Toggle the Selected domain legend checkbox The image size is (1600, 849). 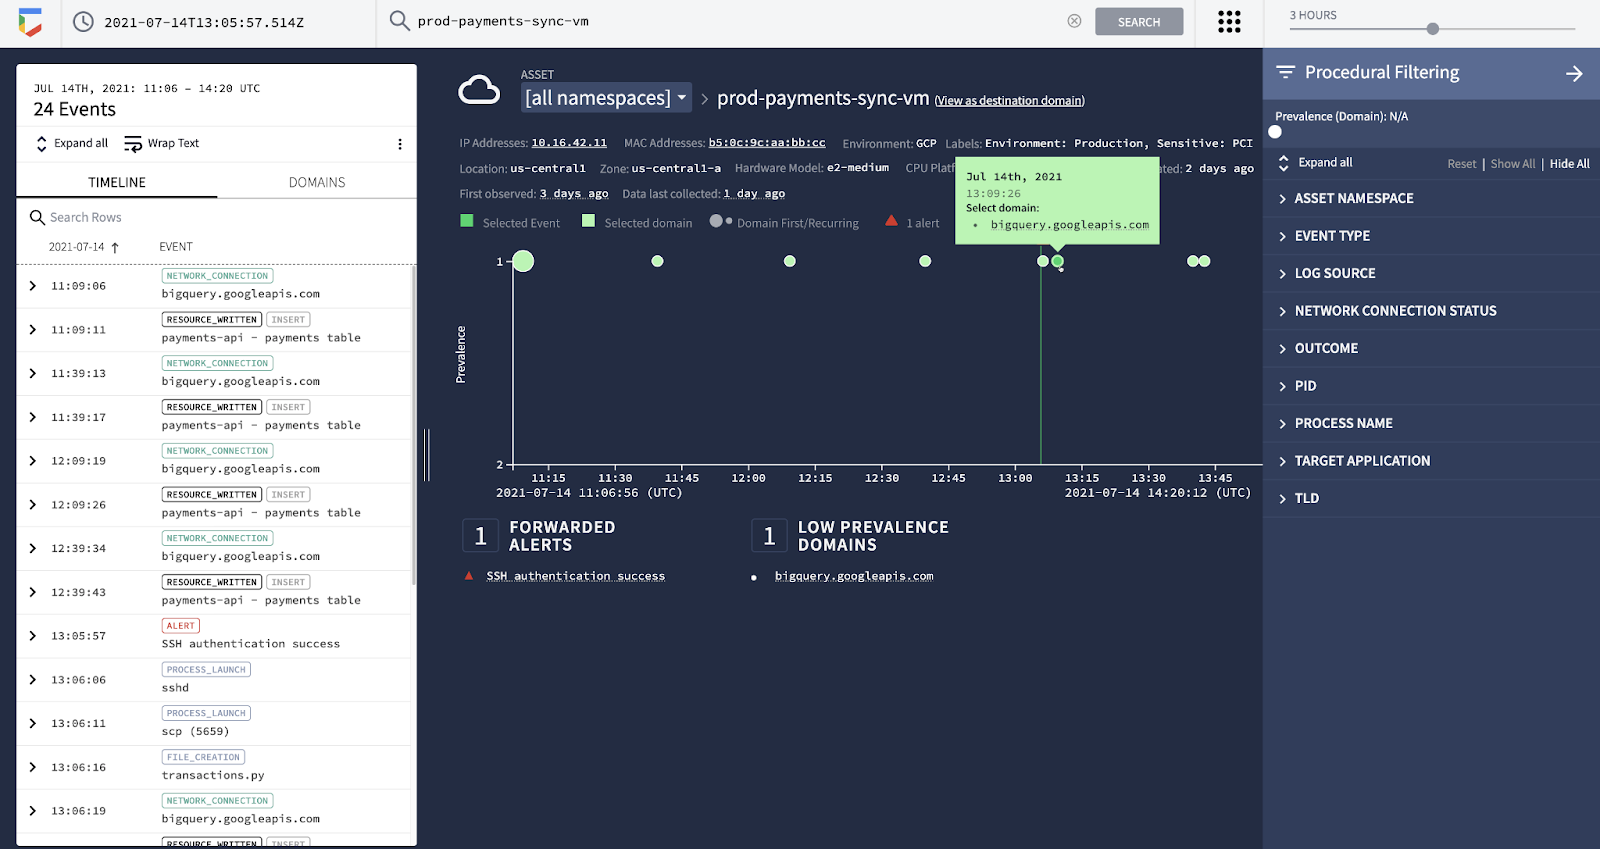coord(589,221)
